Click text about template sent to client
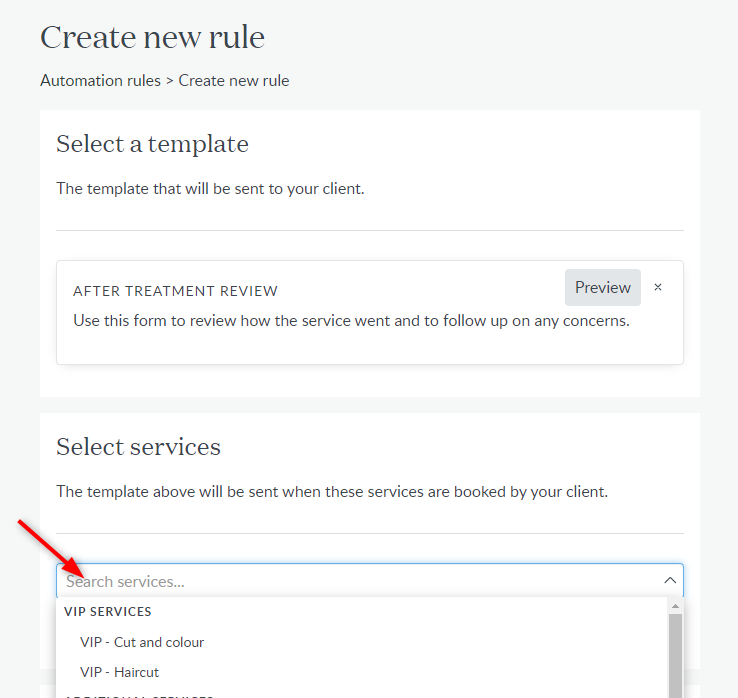This screenshot has width=738, height=698. tap(210, 189)
